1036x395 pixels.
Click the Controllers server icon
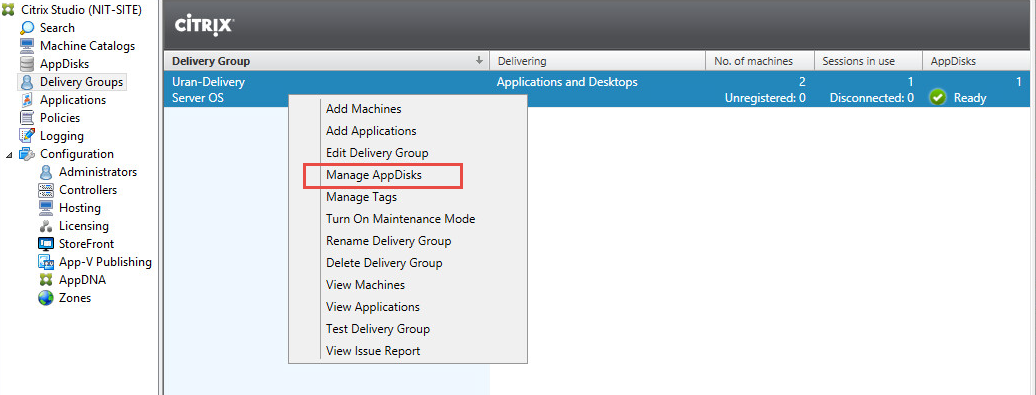pos(46,190)
